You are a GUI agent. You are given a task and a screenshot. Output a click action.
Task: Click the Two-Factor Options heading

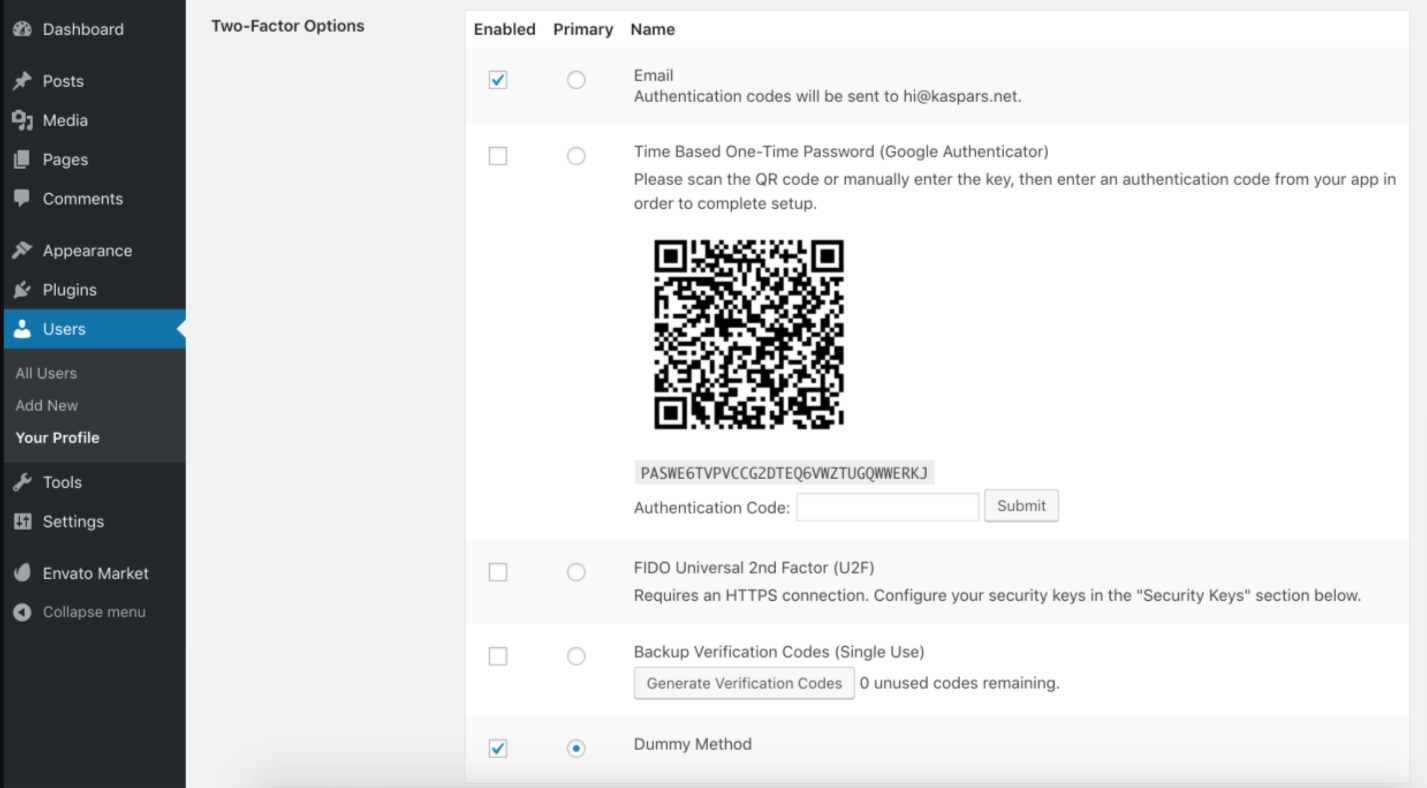tap(288, 25)
